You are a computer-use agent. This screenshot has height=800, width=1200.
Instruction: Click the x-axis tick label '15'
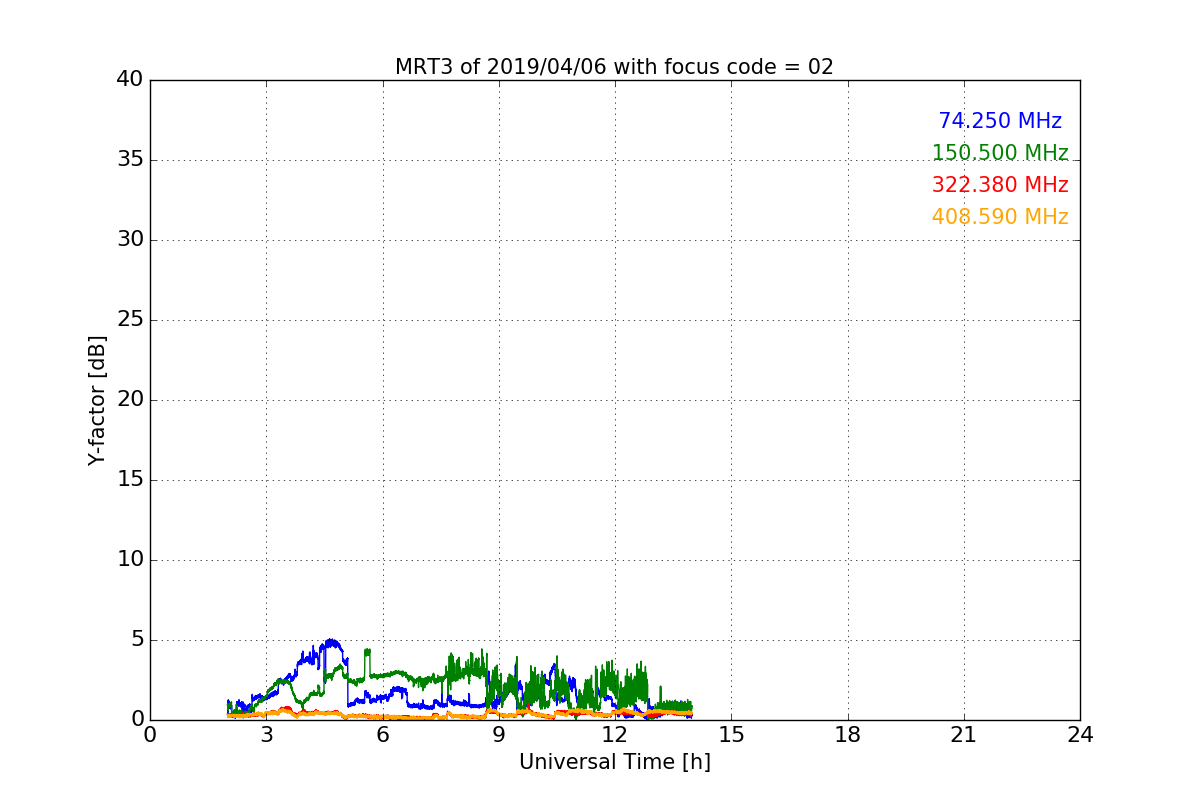pos(731,735)
